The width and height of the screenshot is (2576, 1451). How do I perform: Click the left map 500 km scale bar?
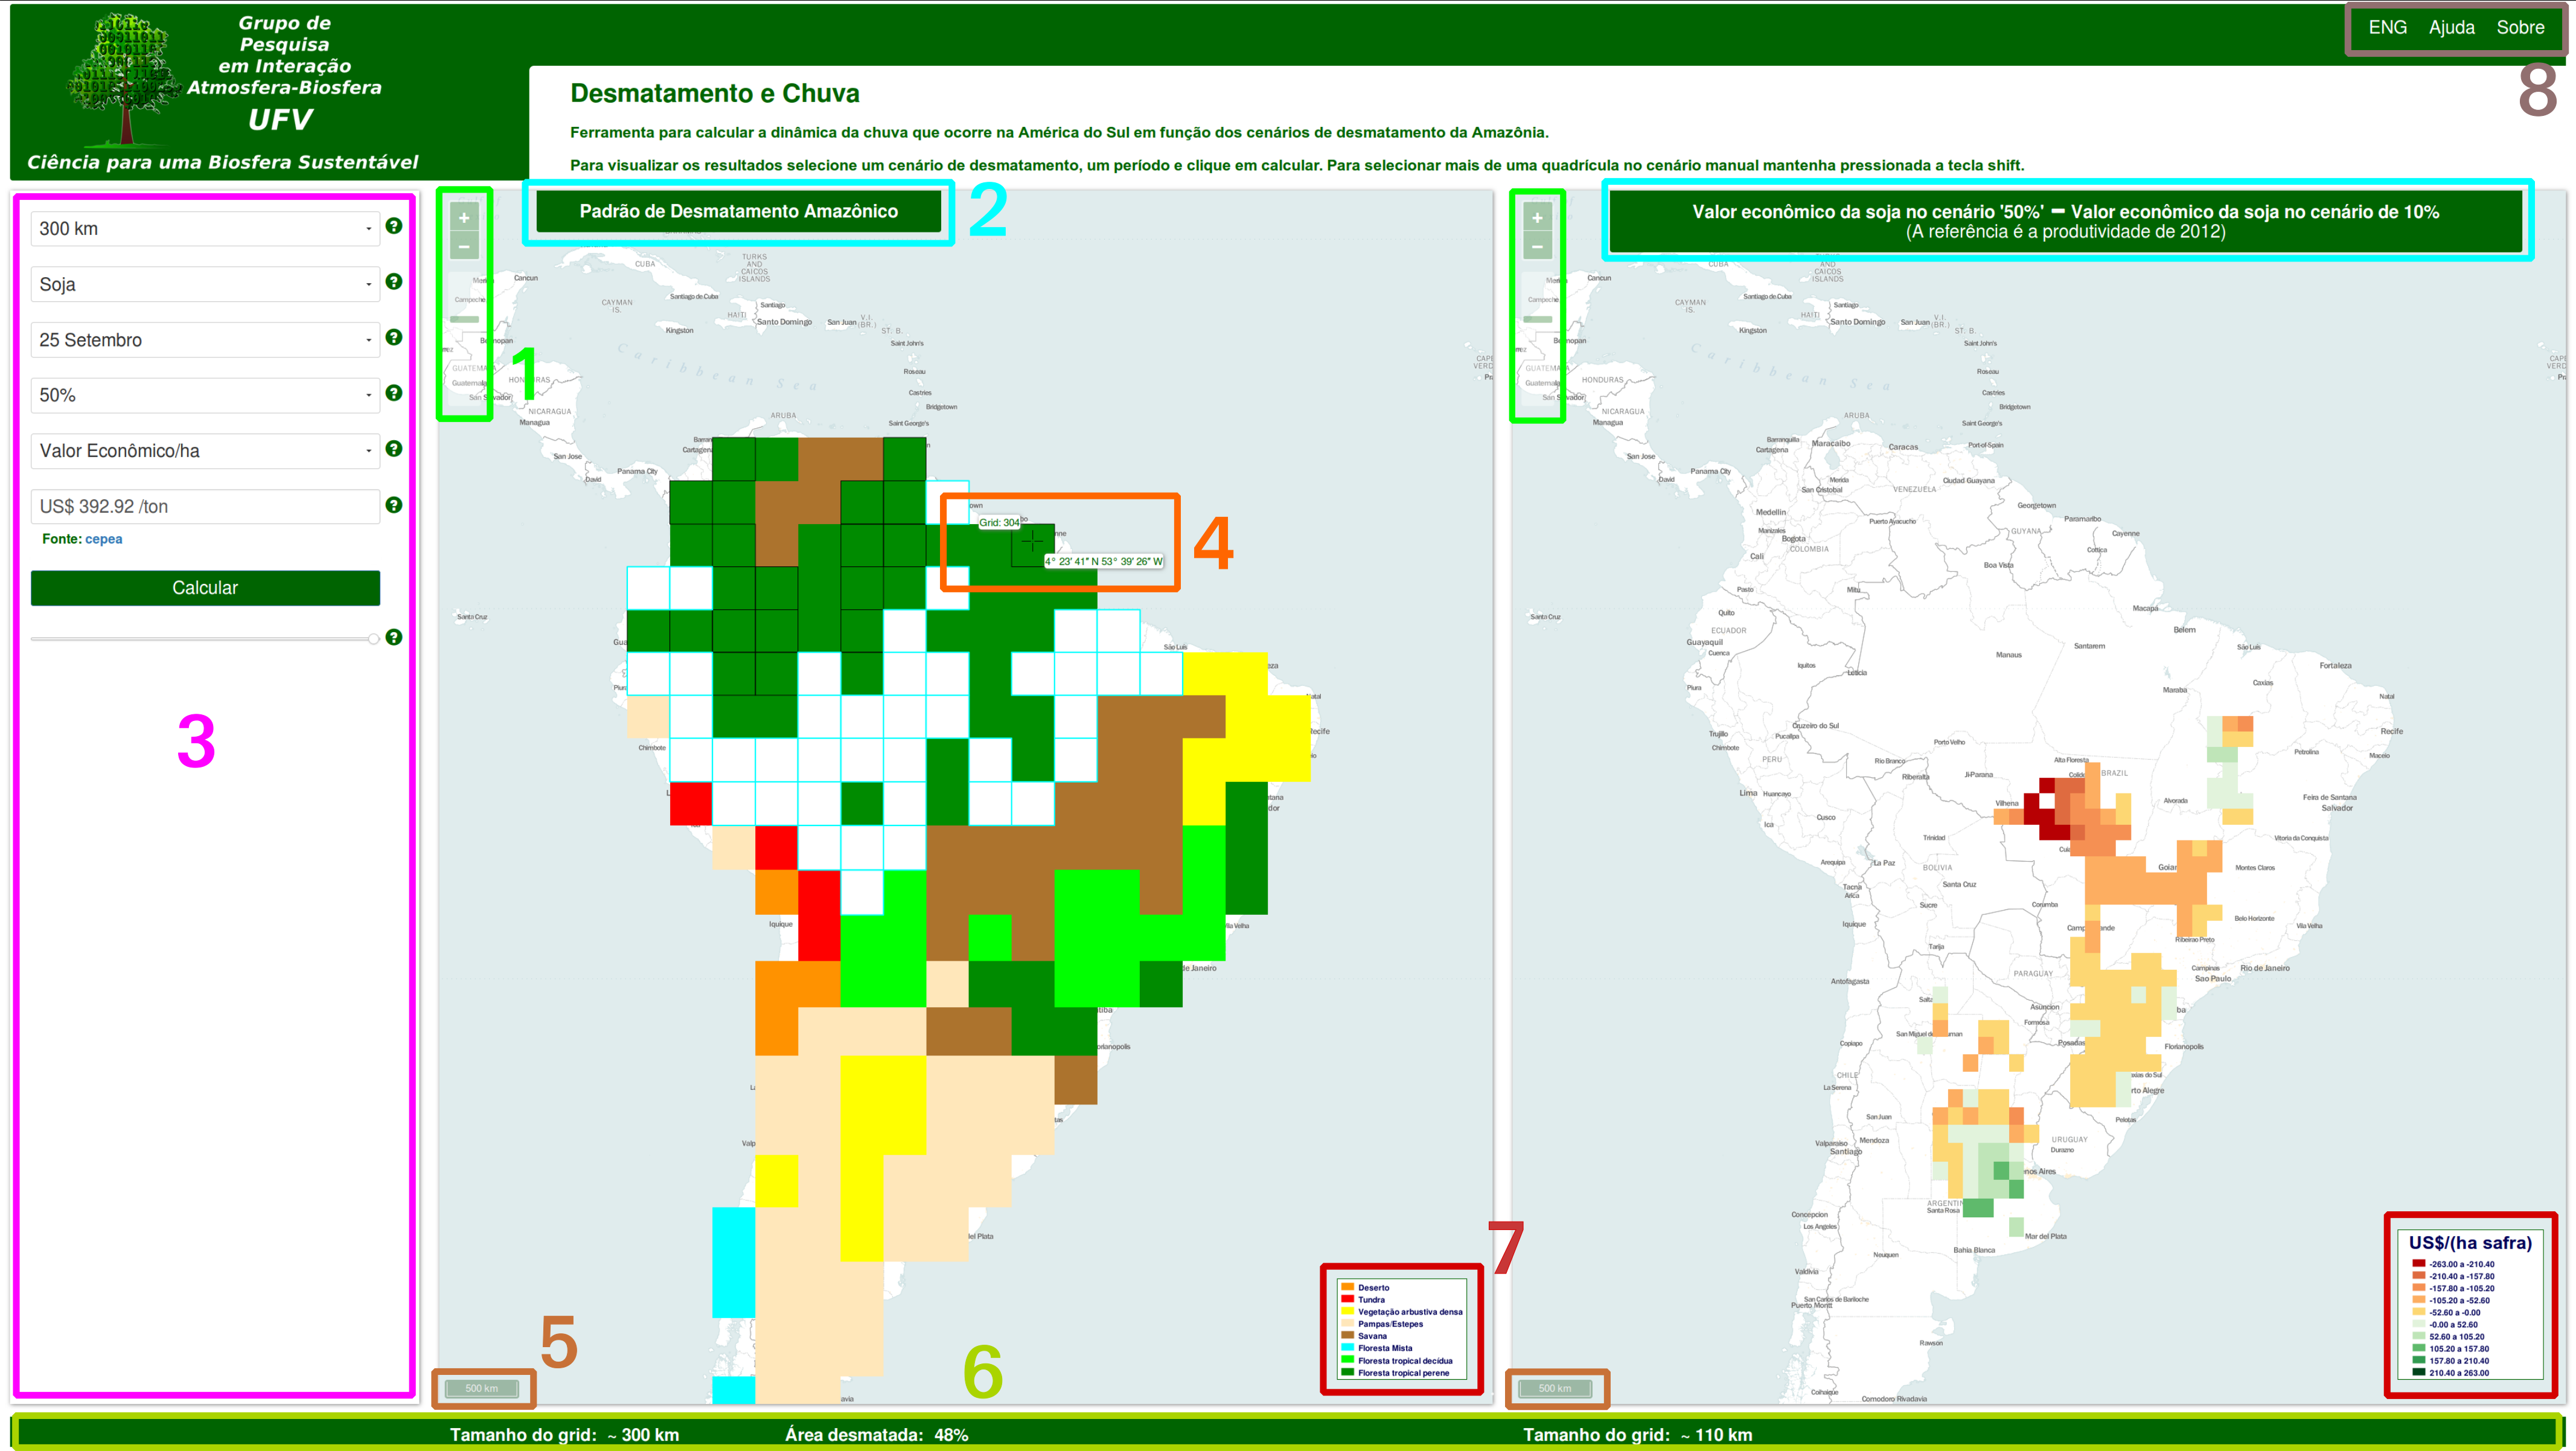[x=482, y=1388]
